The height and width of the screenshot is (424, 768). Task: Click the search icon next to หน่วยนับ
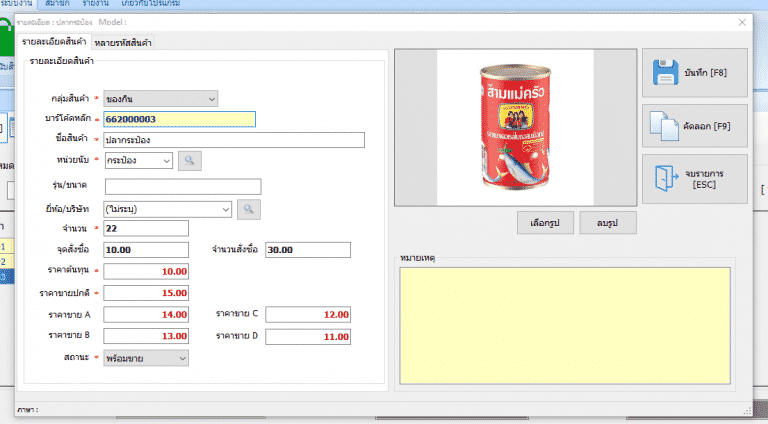pos(189,160)
